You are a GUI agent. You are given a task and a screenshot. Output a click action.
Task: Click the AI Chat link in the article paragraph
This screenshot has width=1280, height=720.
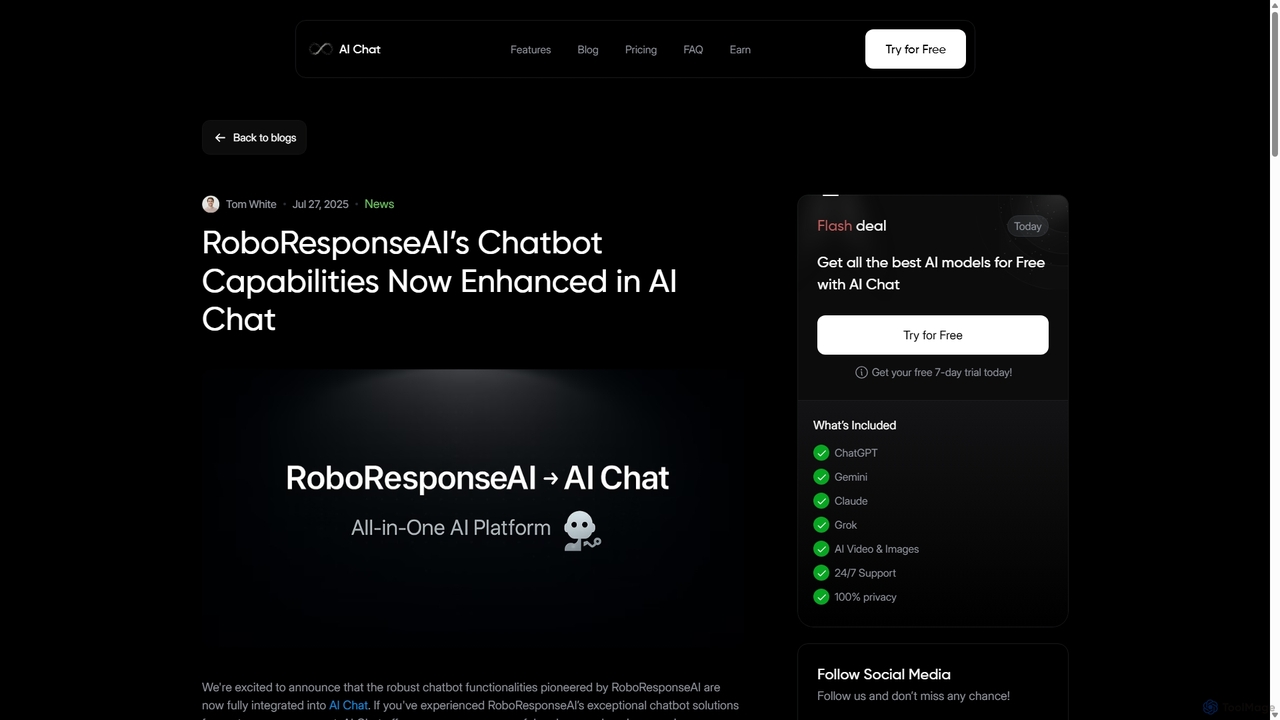tap(348, 705)
